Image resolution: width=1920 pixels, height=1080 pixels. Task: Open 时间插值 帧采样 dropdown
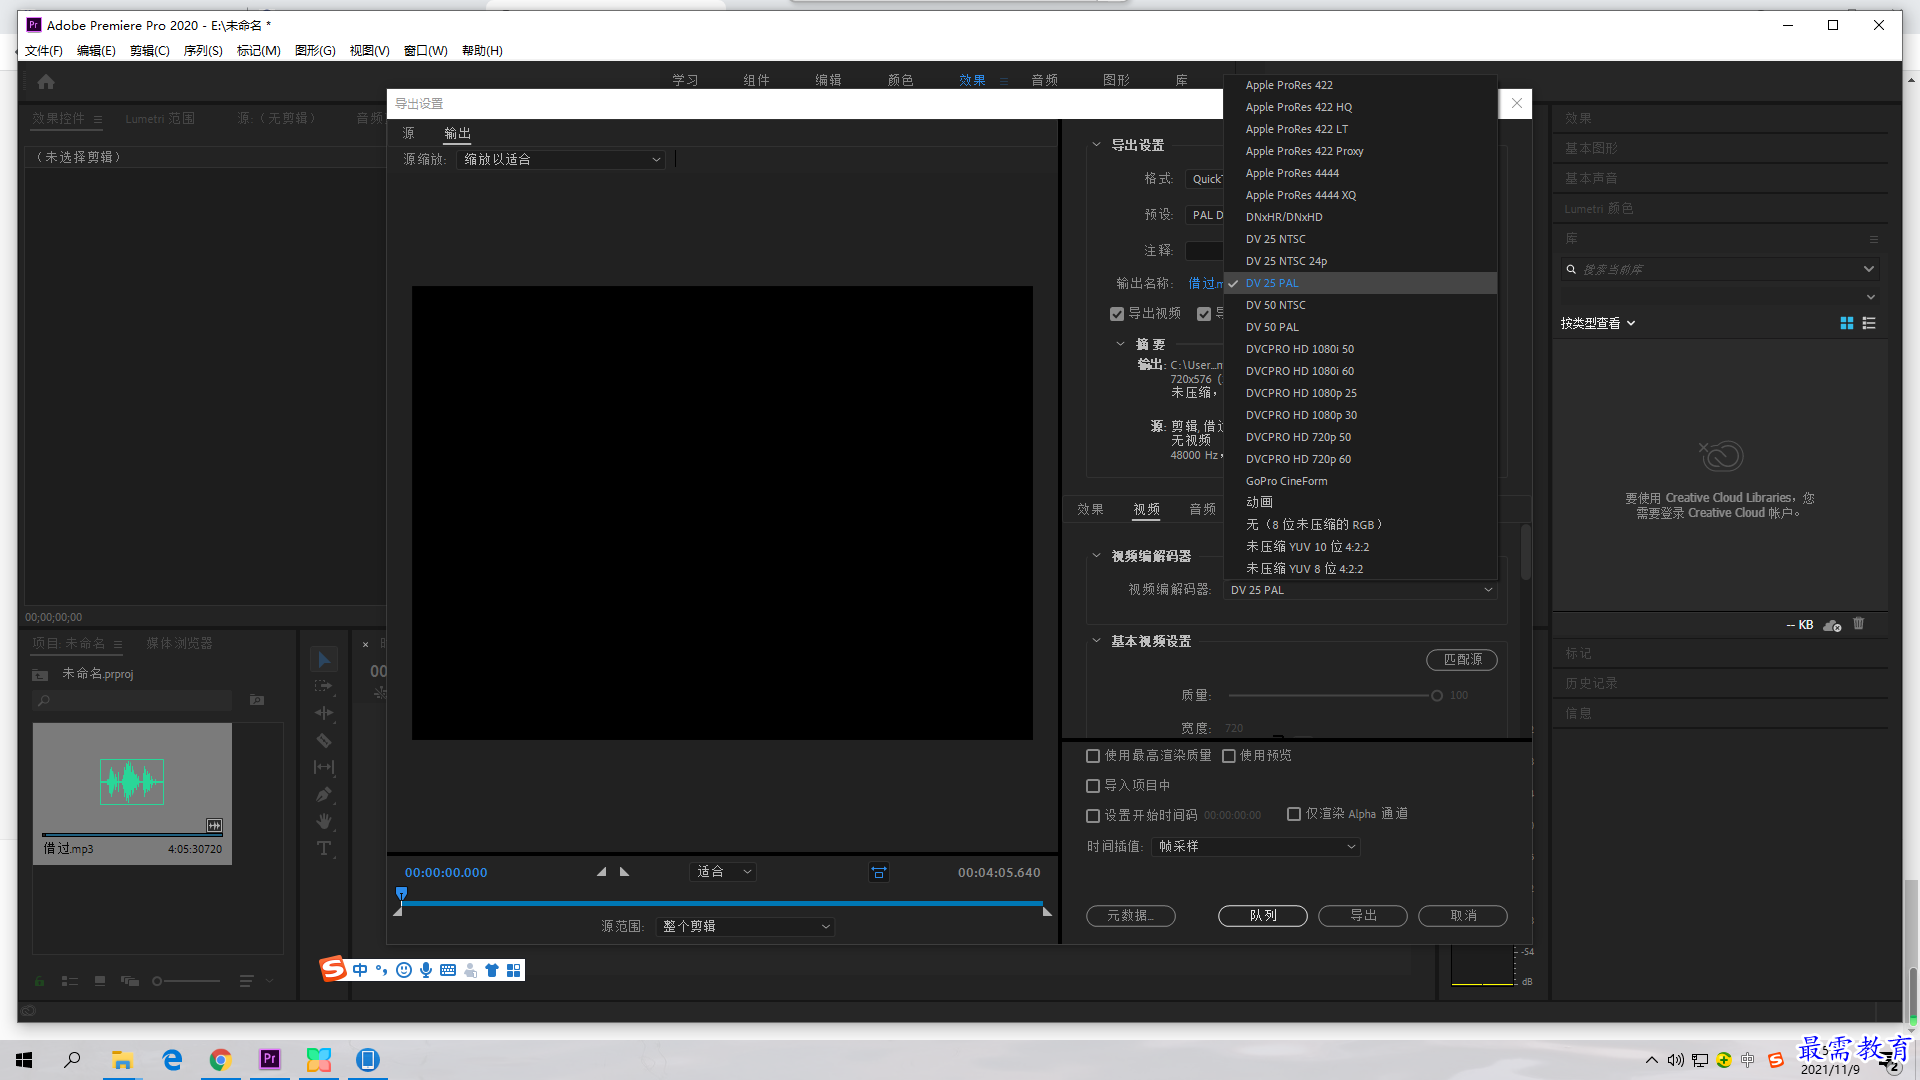point(1256,847)
